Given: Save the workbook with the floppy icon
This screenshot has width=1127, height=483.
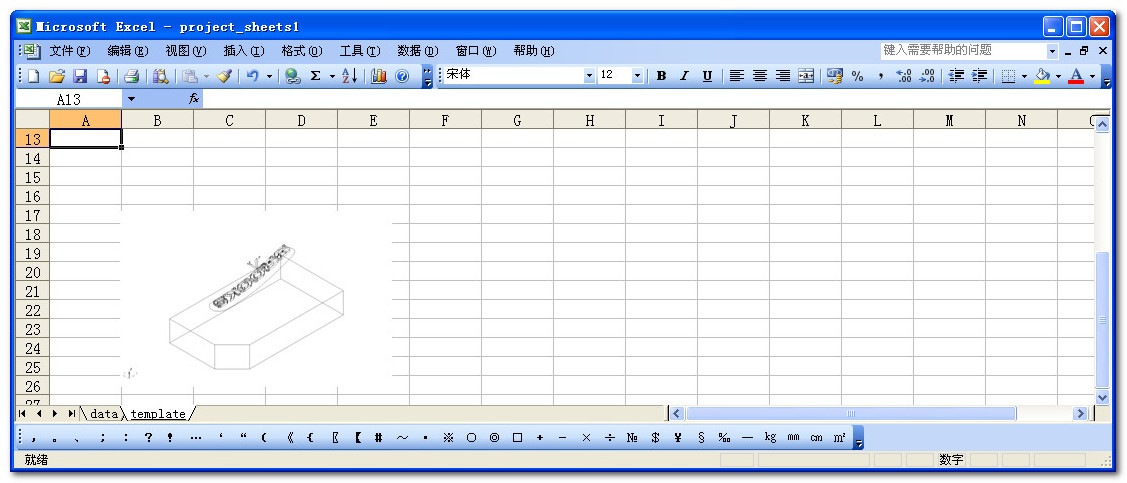Looking at the screenshot, I should coord(80,76).
